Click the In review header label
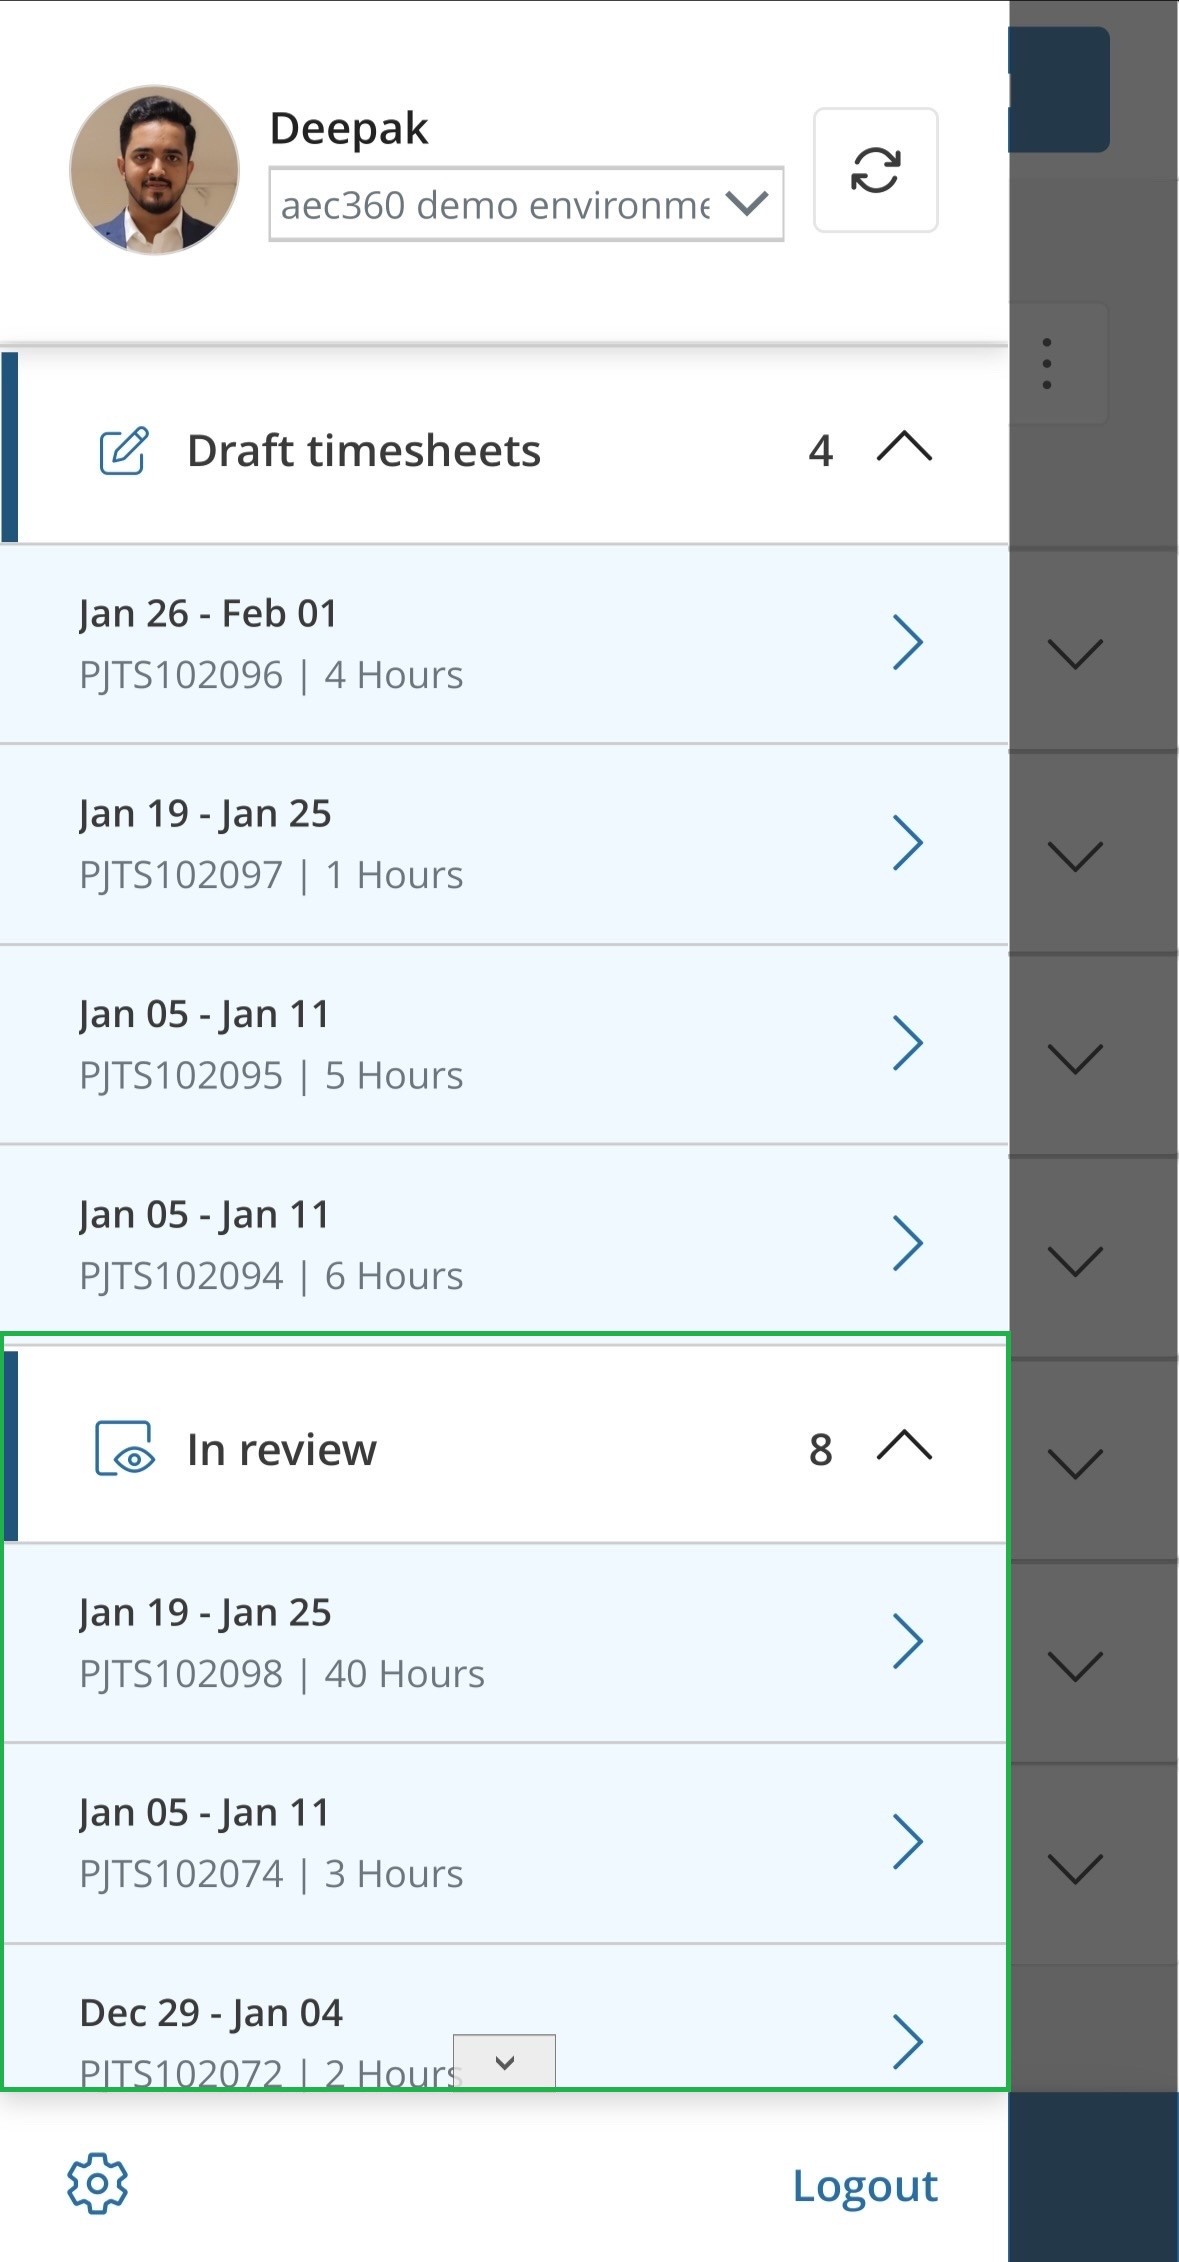1179x2262 pixels. point(282,1449)
